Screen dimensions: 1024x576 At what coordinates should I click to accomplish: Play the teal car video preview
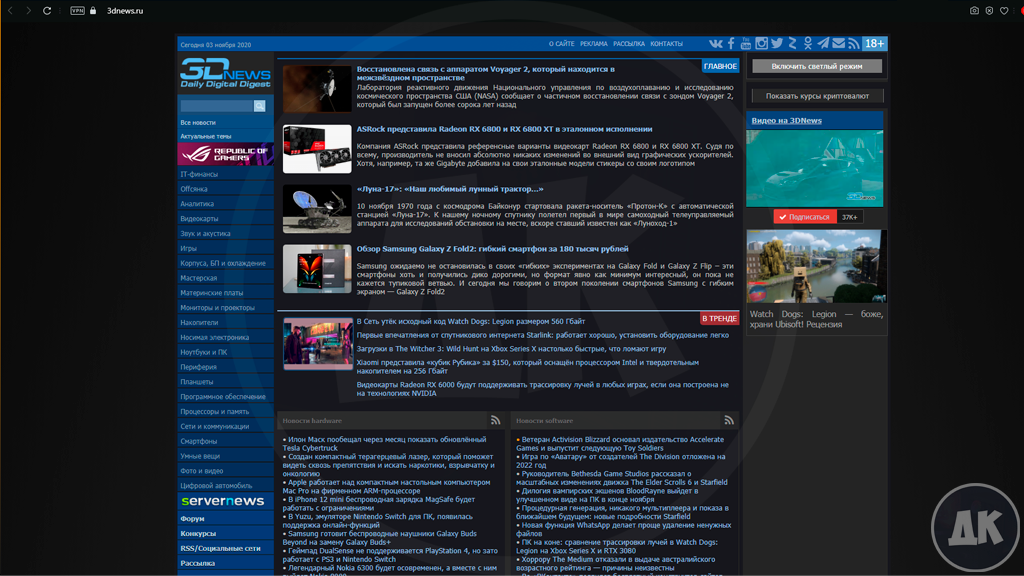point(814,168)
